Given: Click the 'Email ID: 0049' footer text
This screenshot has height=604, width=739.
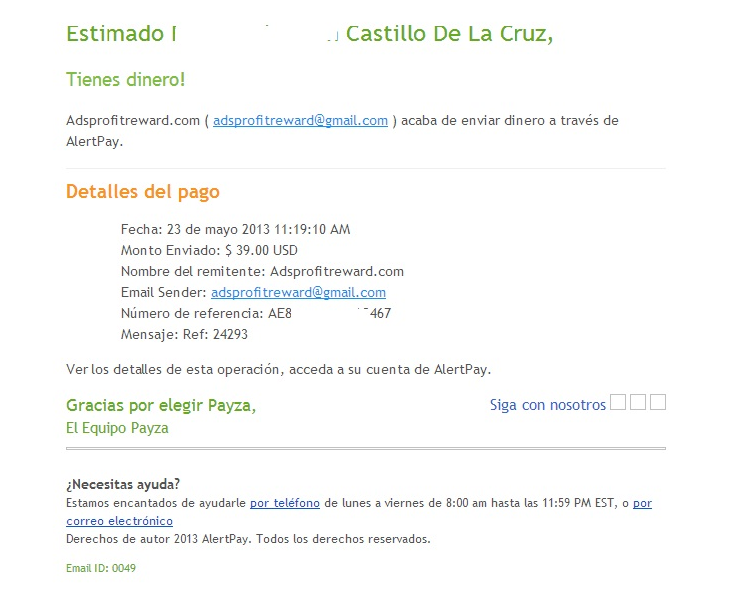Looking at the screenshot, I should (101, 569).
